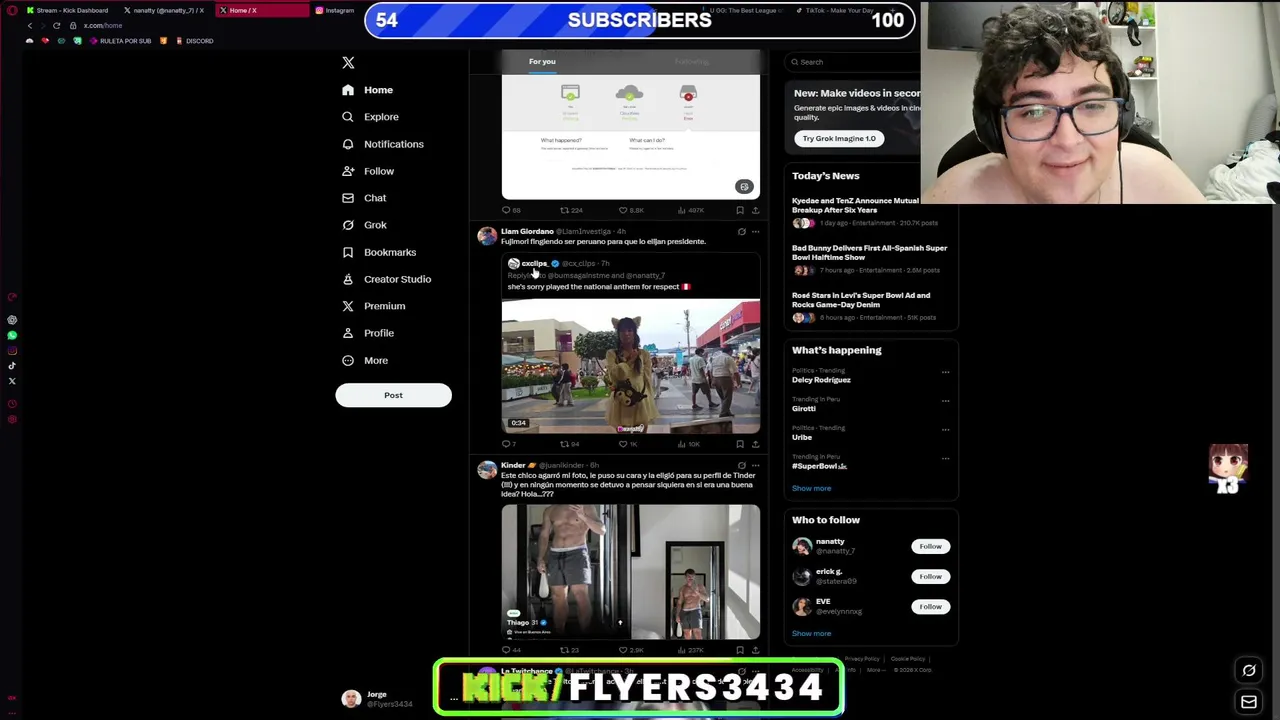The height and width of the screenshot is (720, 1280).
Task: Open Grok icon on Kinder's post
Action: click(741, 465)
